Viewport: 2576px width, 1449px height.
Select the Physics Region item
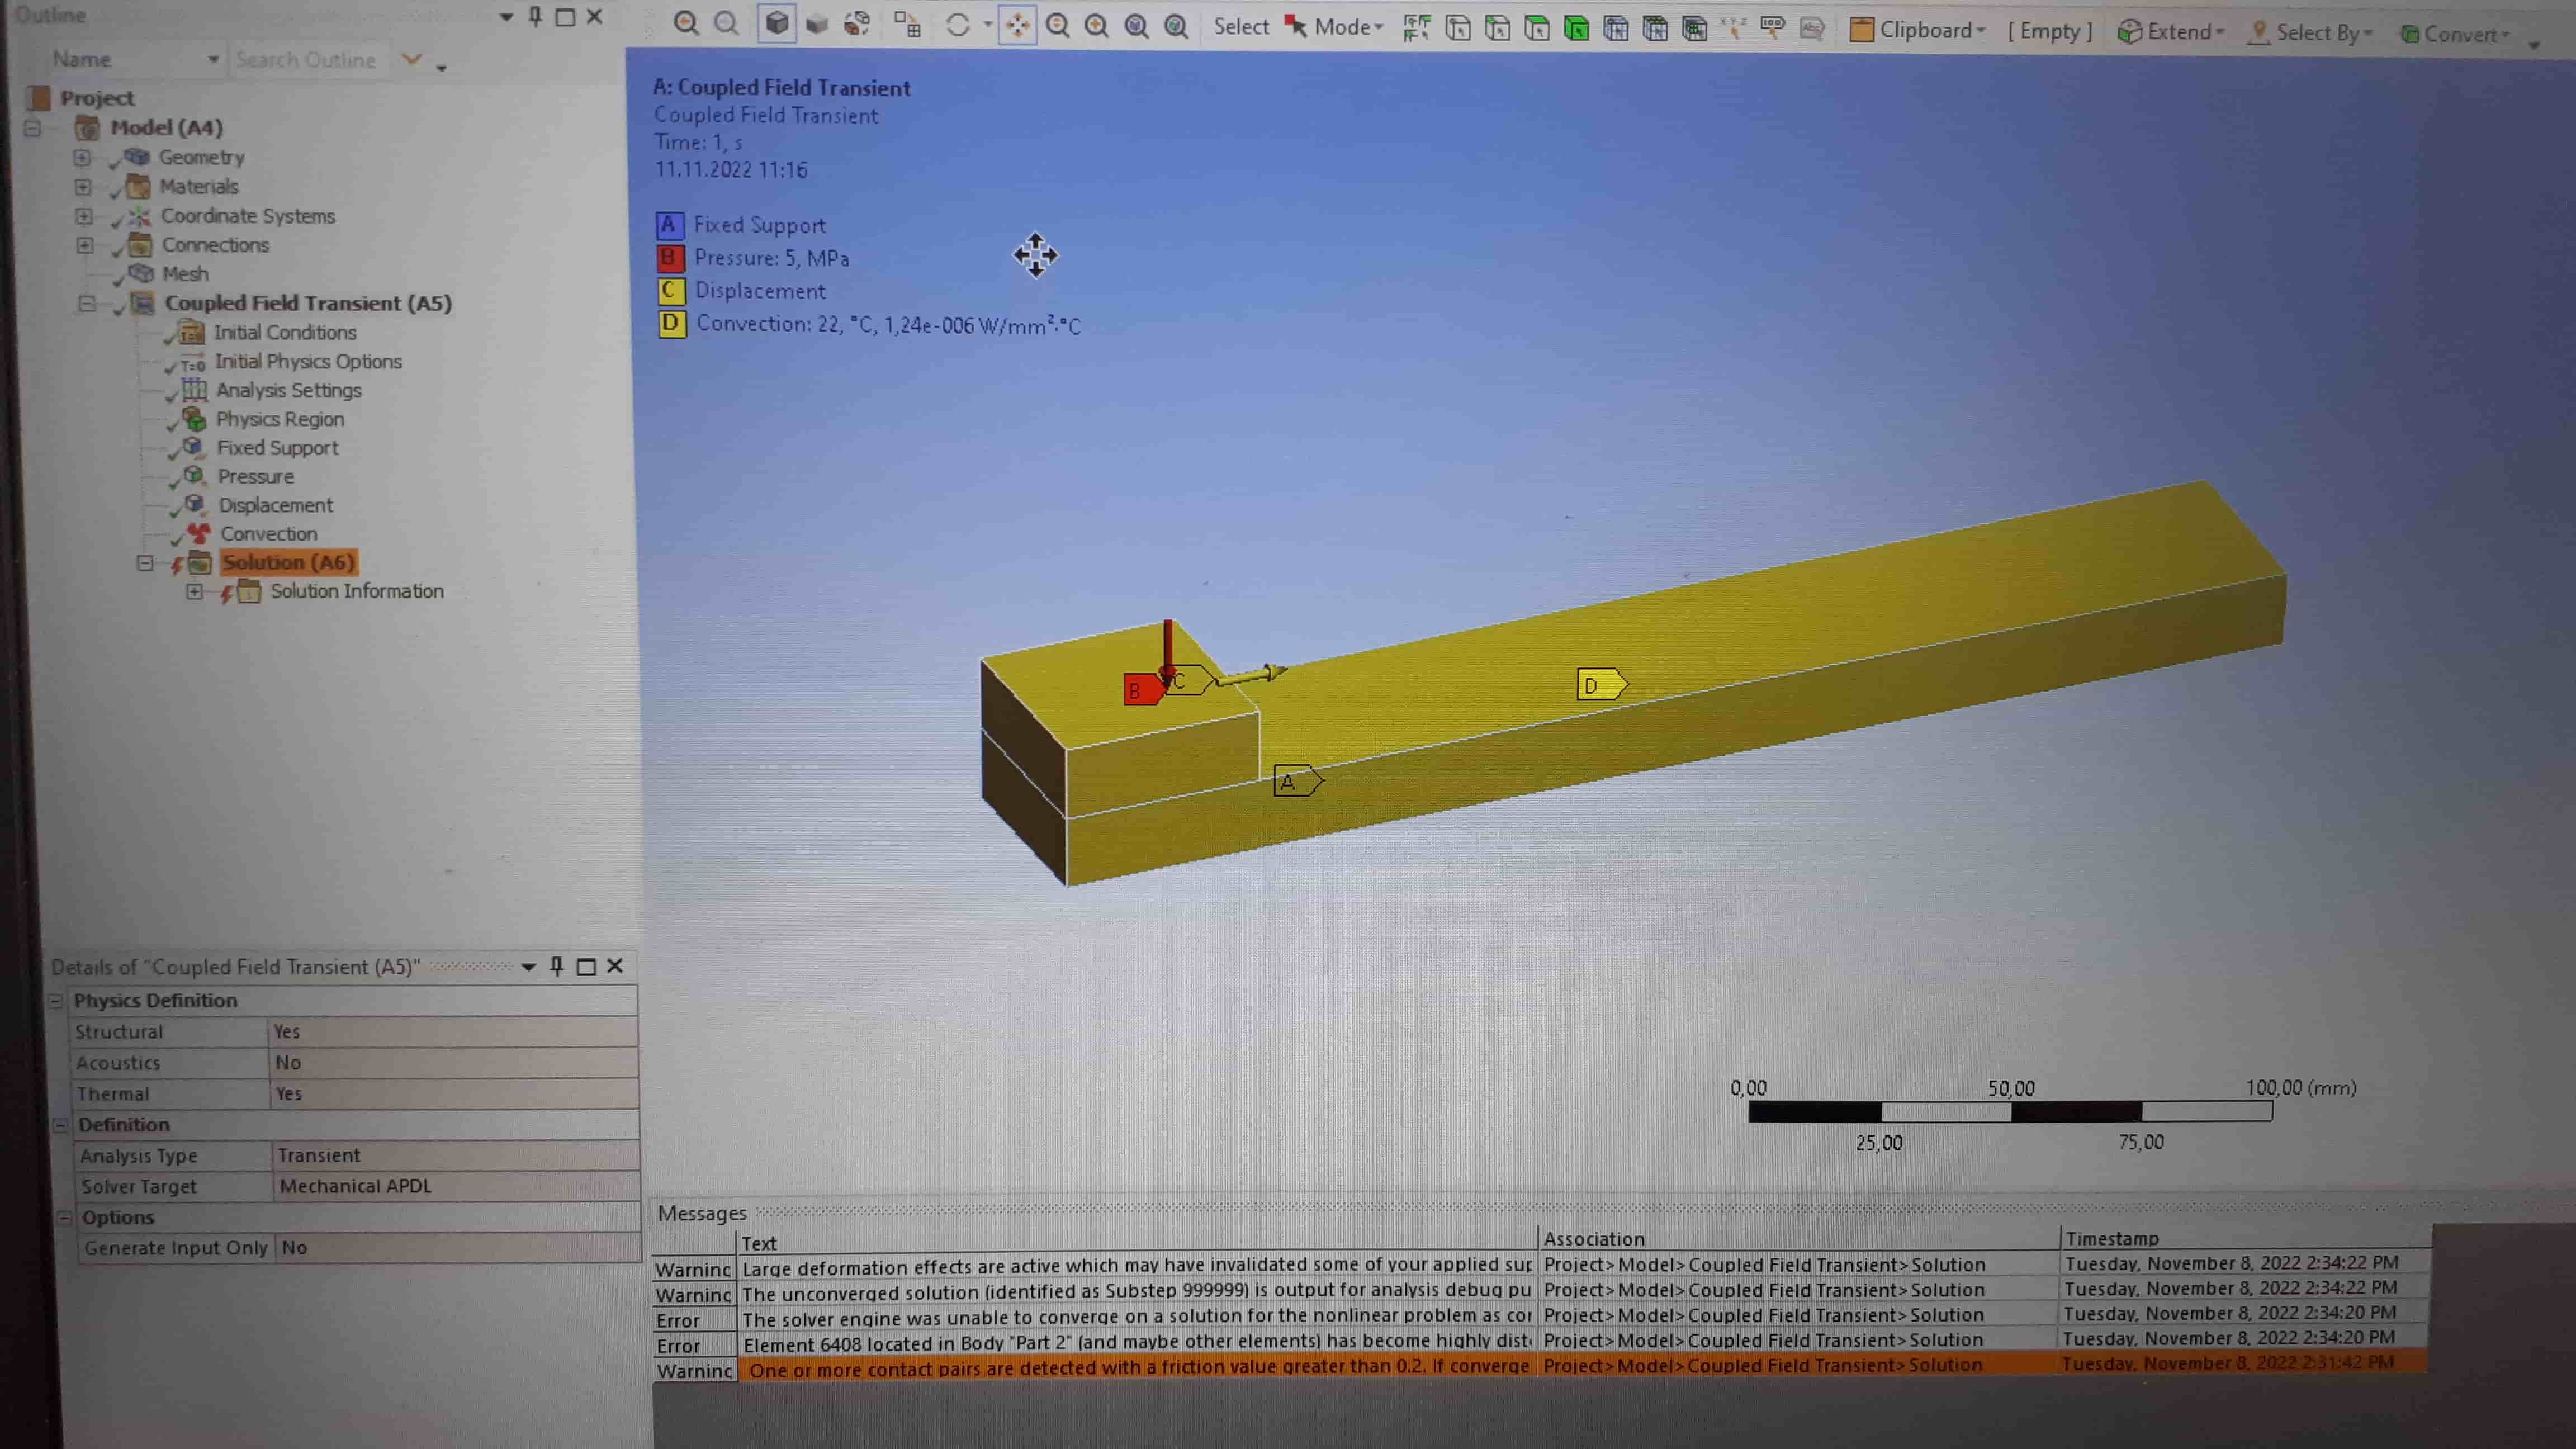(280, 420)
